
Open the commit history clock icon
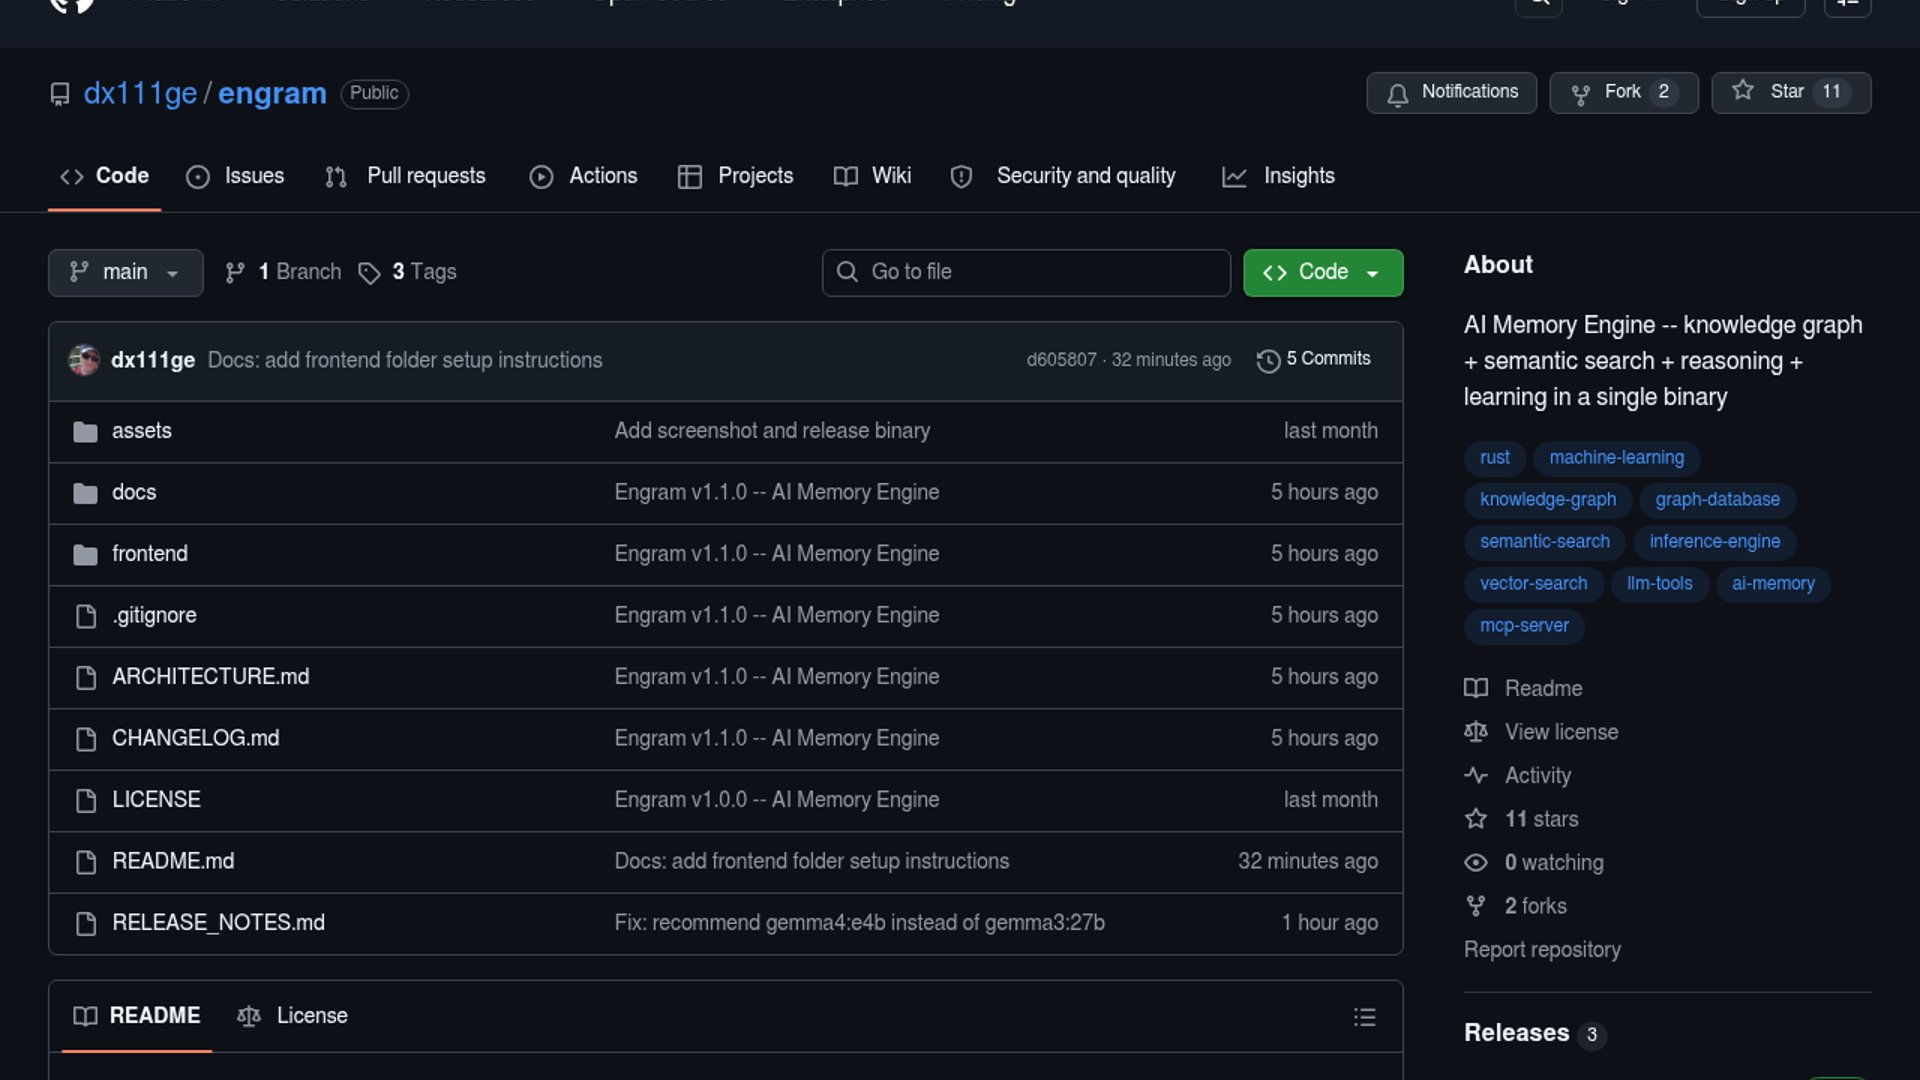tap(1268, 361)
